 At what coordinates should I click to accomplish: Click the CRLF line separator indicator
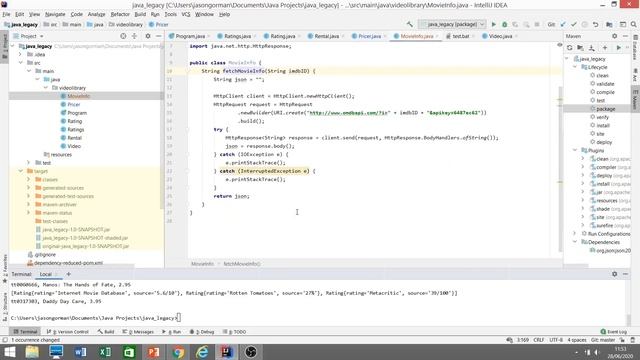538,340
